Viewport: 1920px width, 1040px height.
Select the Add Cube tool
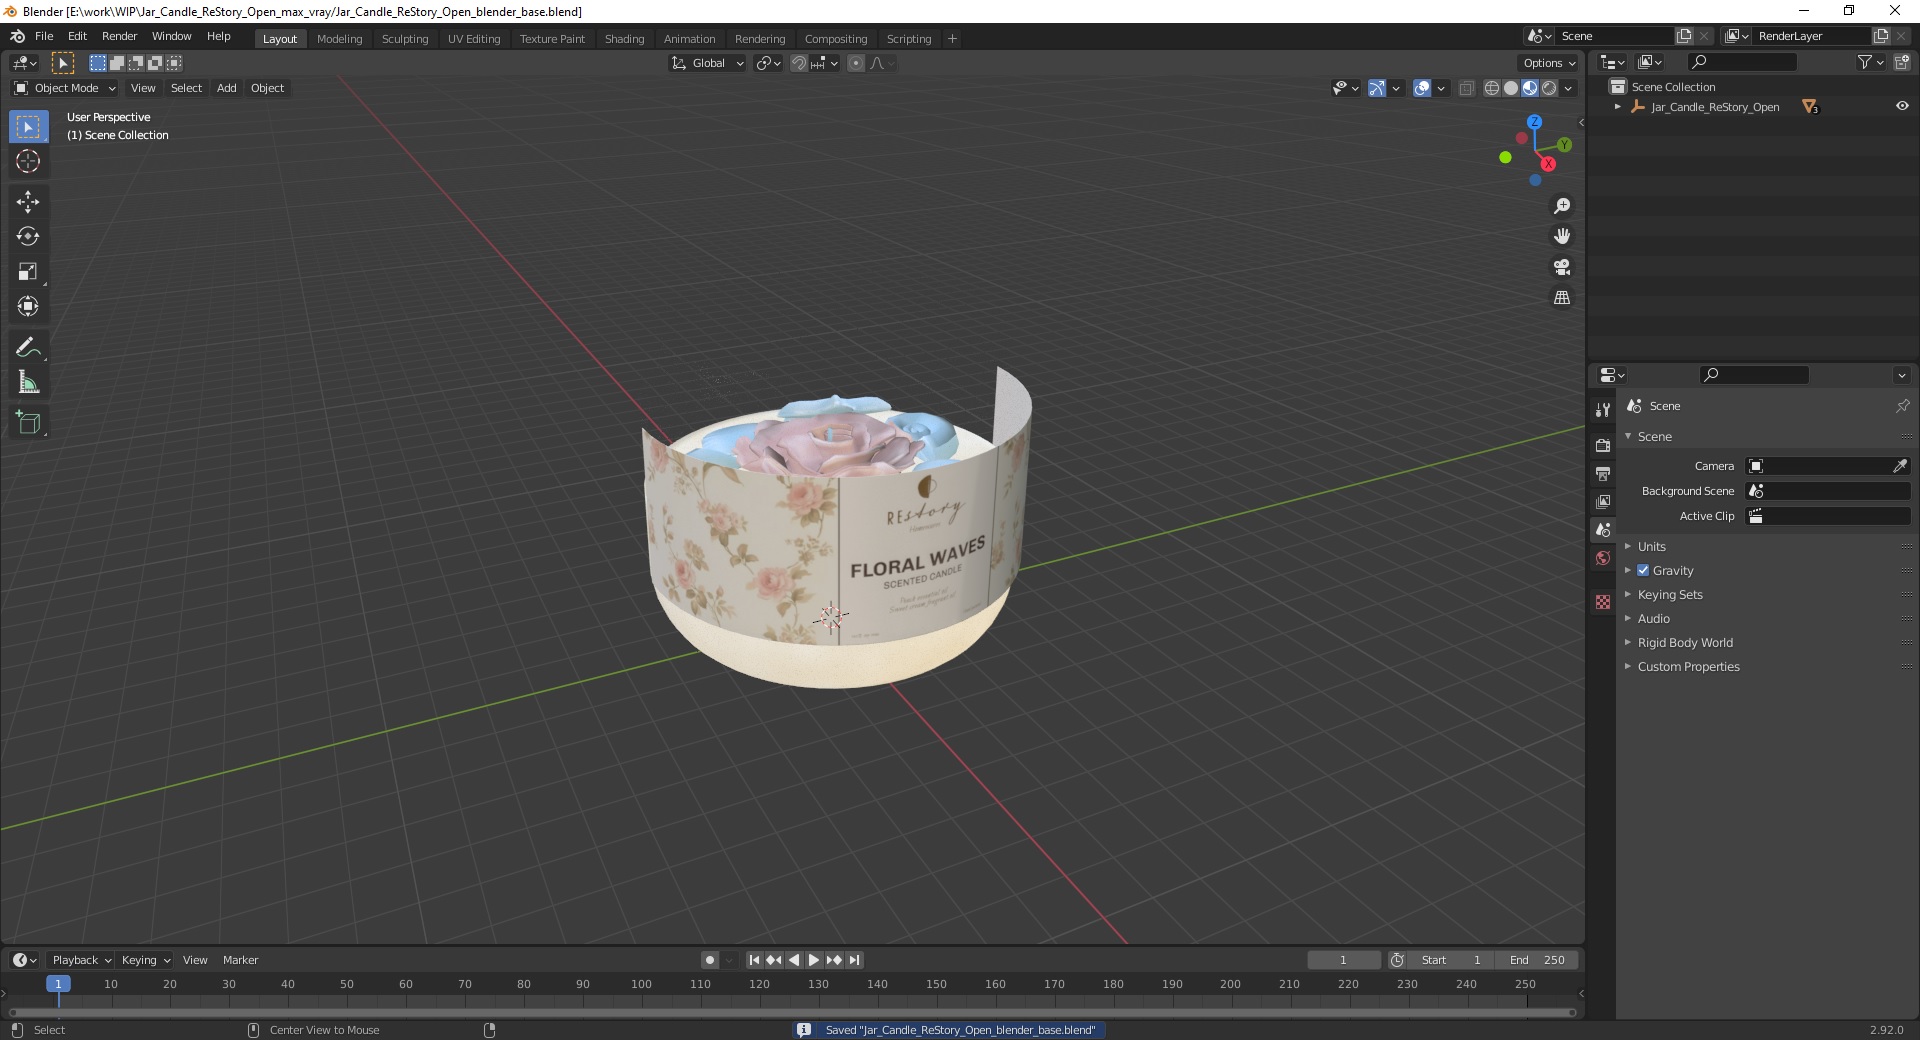[28, 423]
